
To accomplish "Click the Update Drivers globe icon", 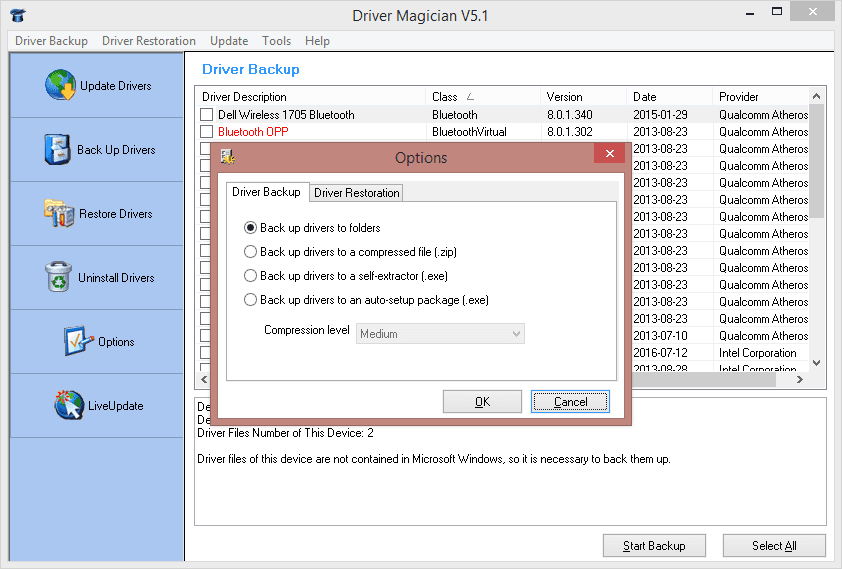I will 60,86.
